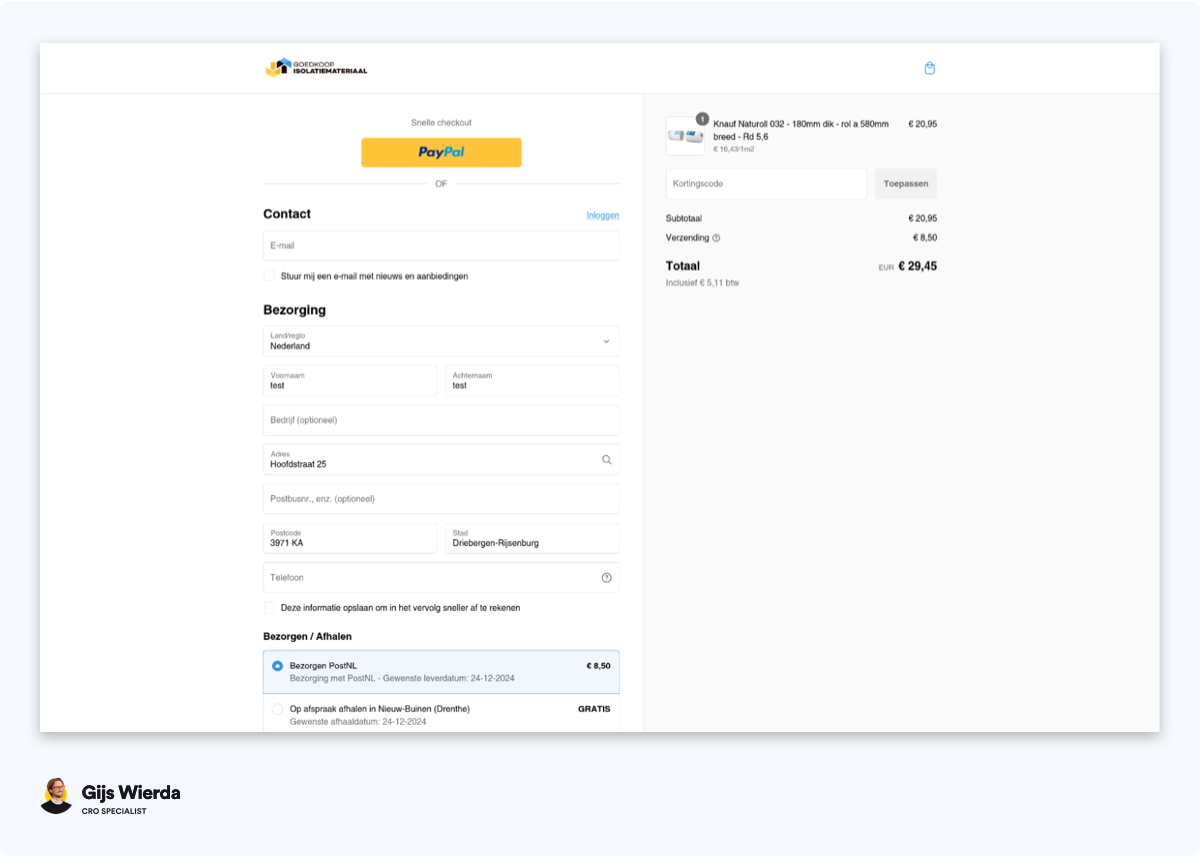Click the Knauf Naturoll 032 product name

[x=801, y=130]
